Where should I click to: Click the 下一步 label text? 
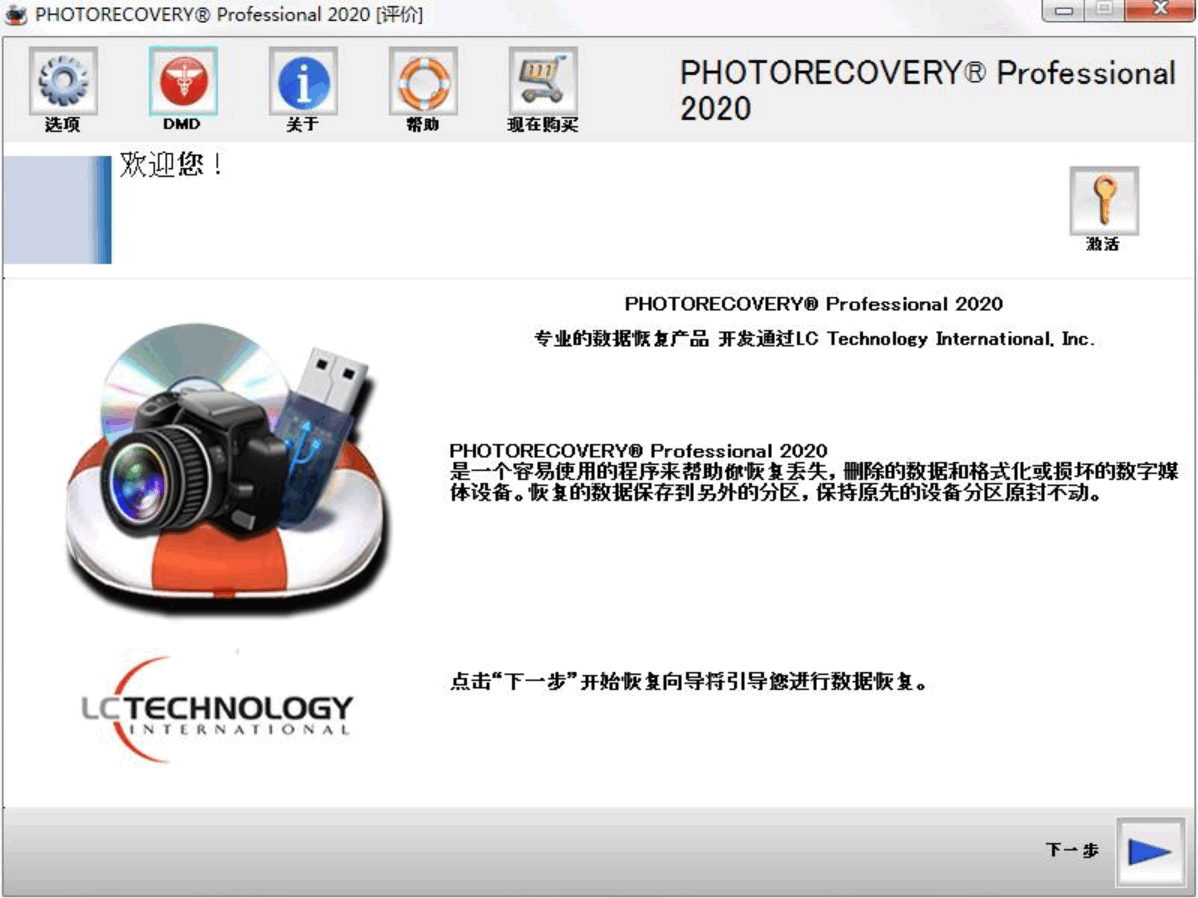coord(1072,850)
